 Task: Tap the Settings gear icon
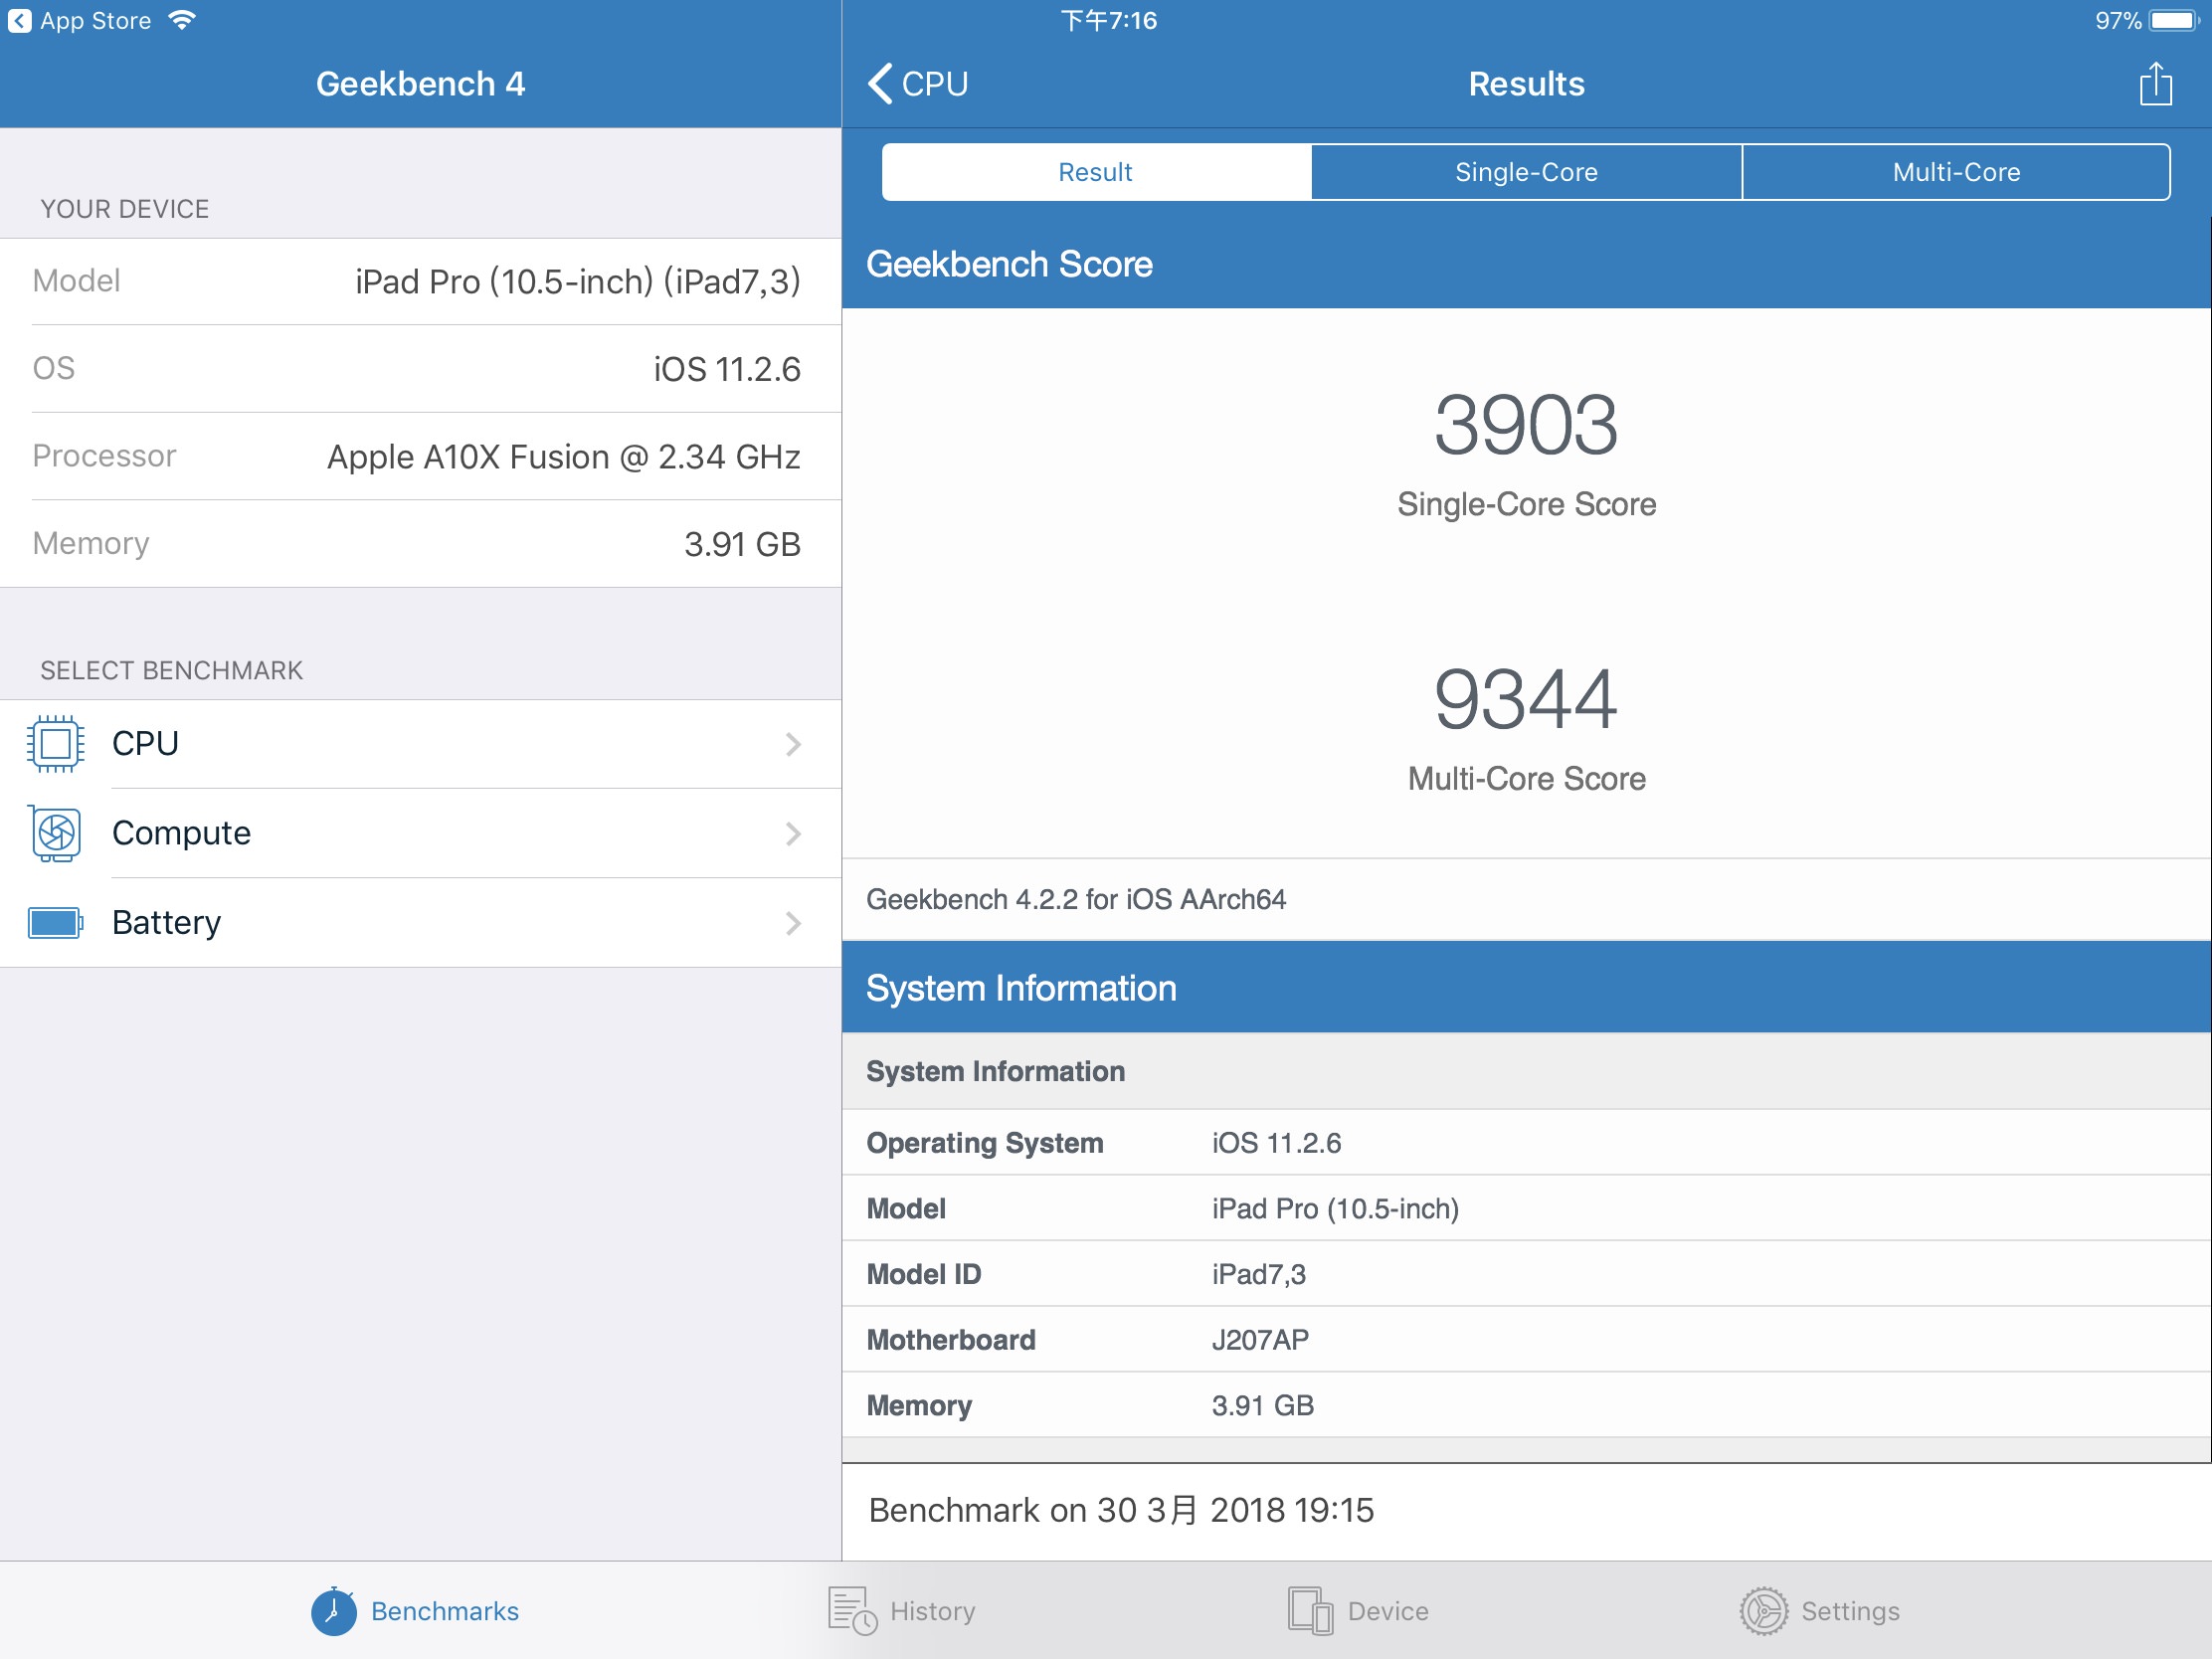(1763, 1611)
